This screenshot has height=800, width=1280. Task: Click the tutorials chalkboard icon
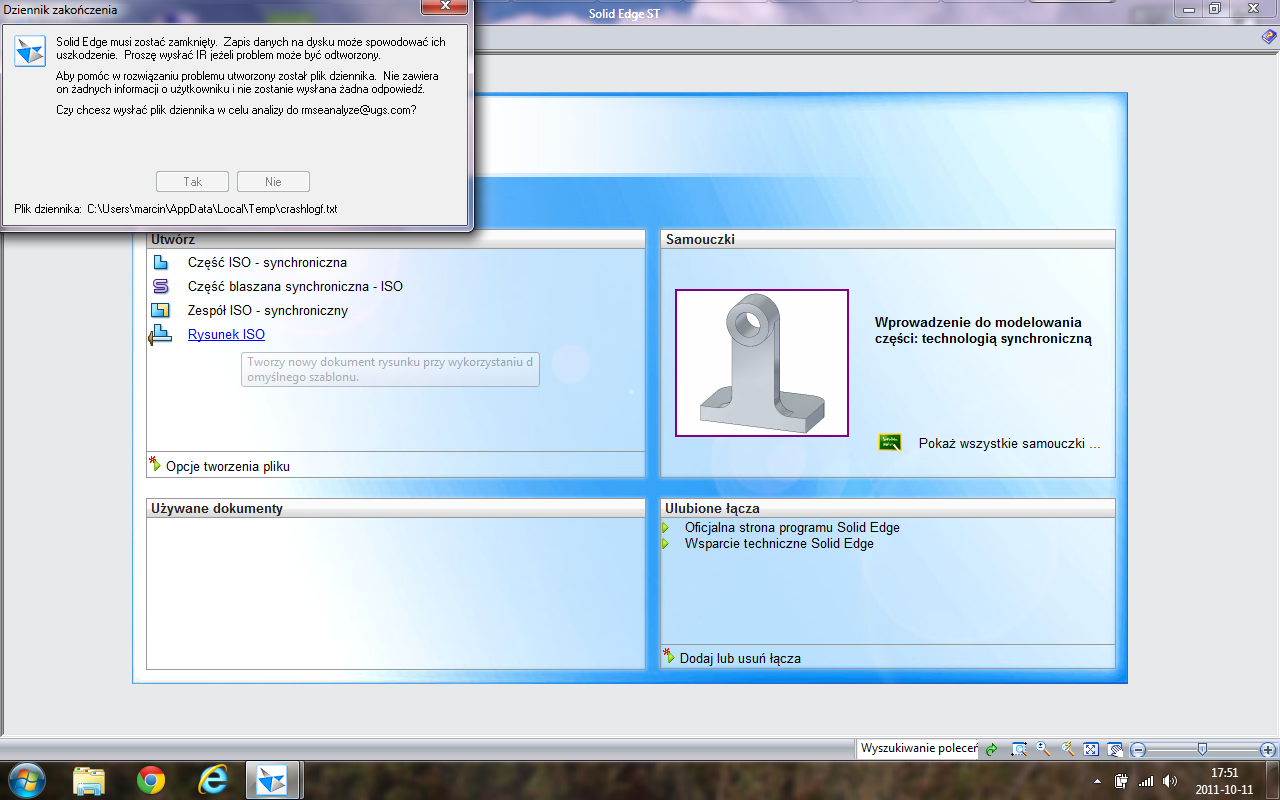(x=889, y=443)
